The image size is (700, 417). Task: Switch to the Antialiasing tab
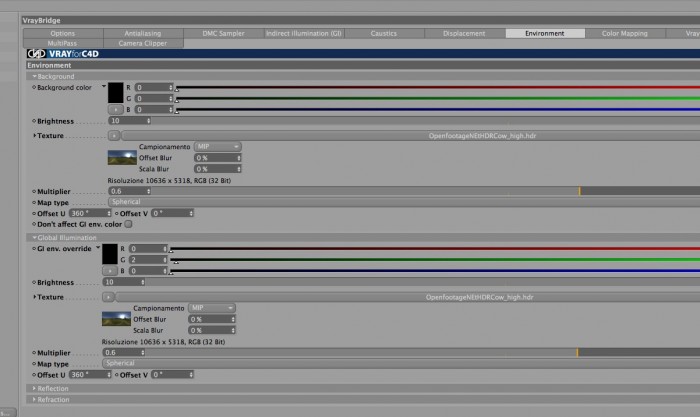[x=143, y=33]
